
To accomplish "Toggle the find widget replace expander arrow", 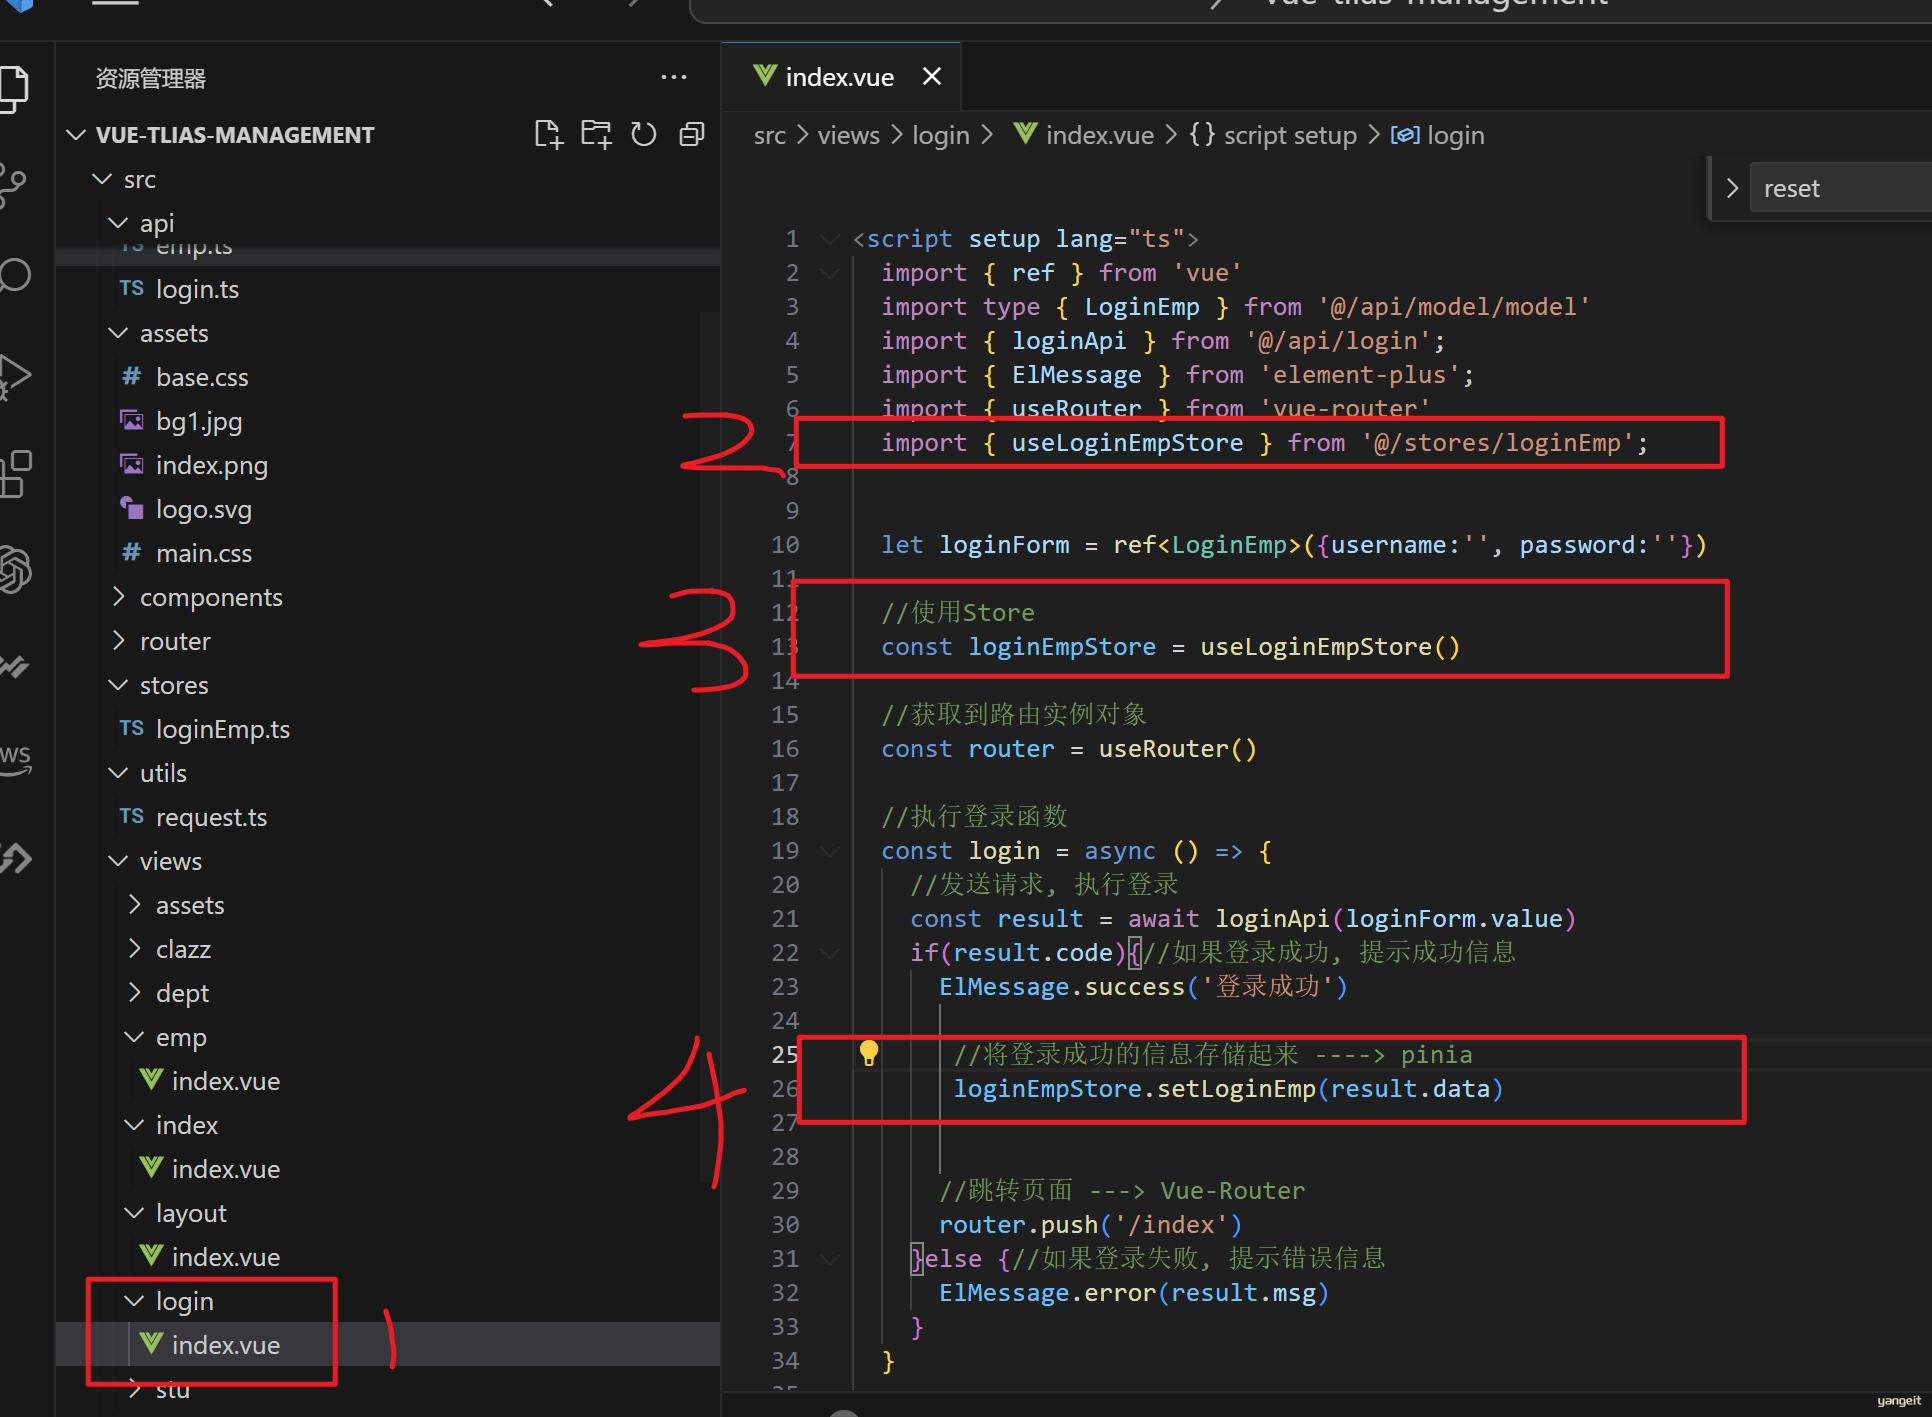I will [1732, 188].
